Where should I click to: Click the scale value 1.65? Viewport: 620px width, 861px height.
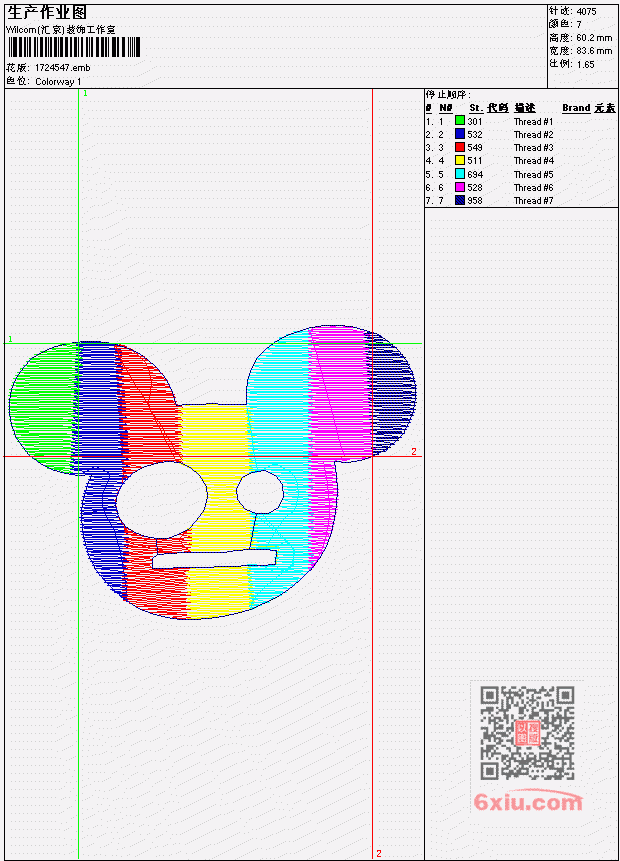[x=585, y=64]
